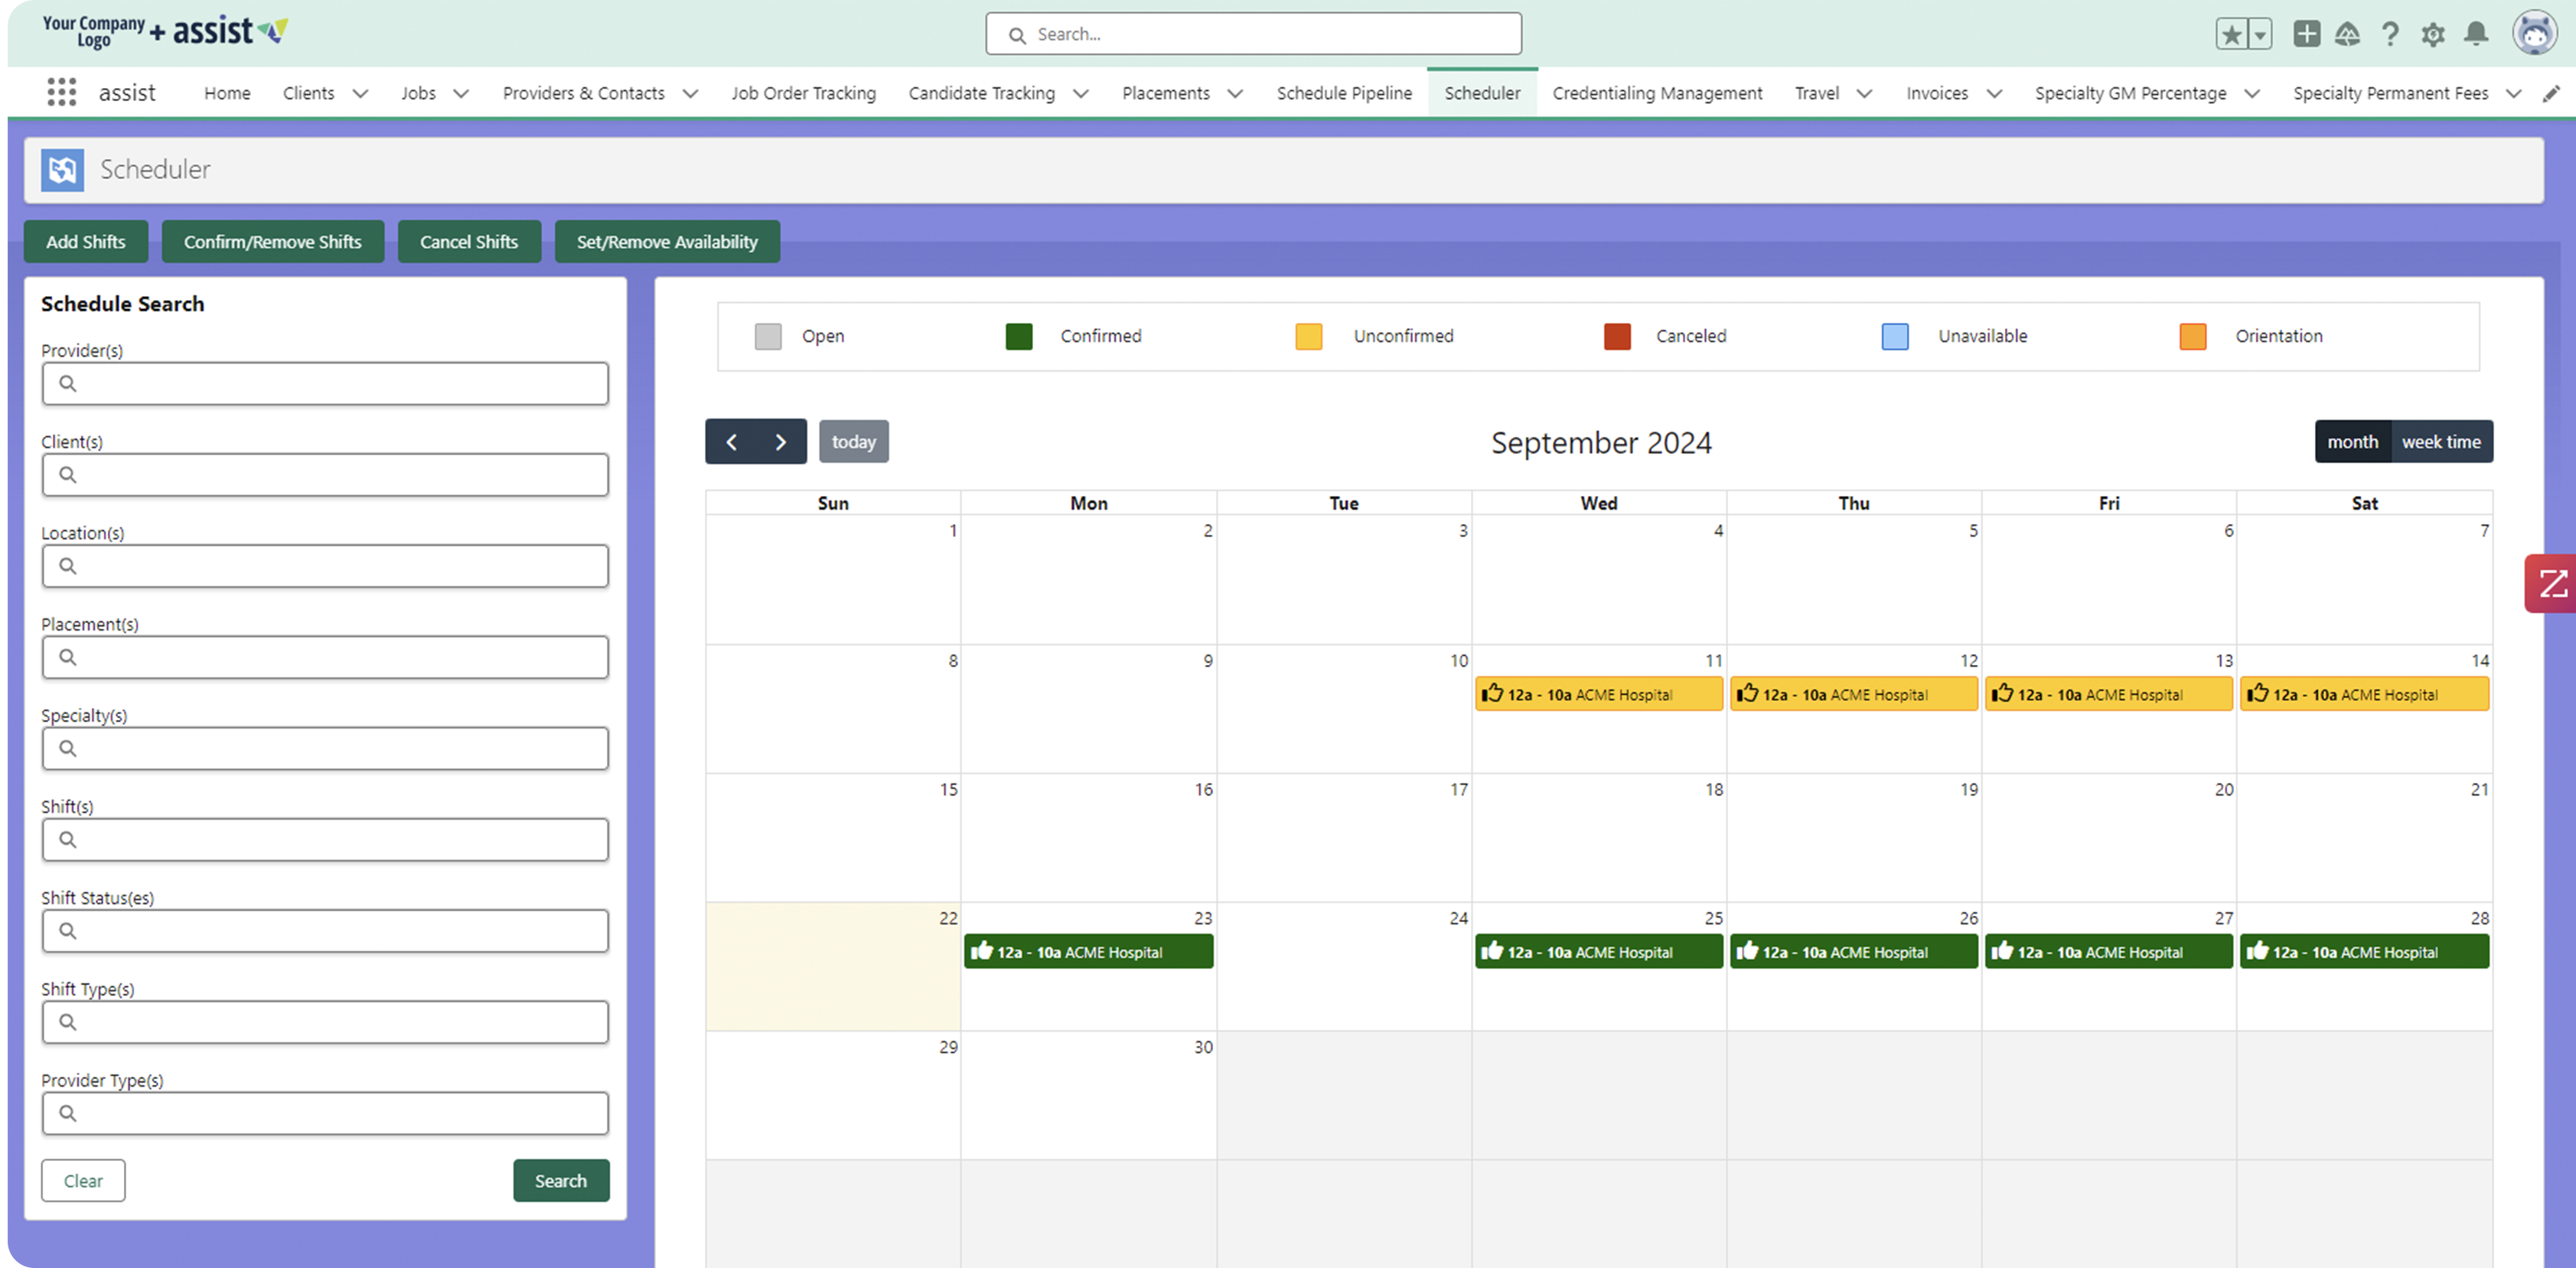Viewport: 2576px width, 1268px height.
Task: Click the Confirm/Remove Shifts button
Action: pyautogui.click(x=273, y=241)
